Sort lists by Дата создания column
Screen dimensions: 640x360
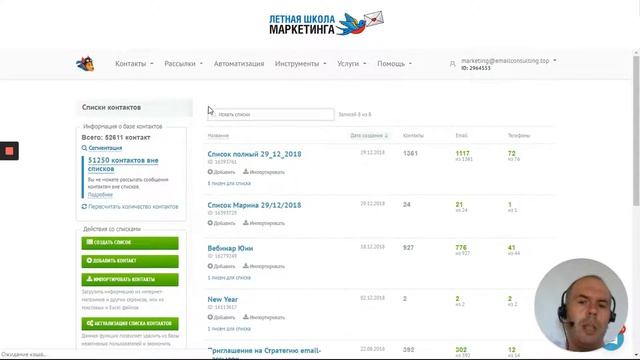coord(369,136)
